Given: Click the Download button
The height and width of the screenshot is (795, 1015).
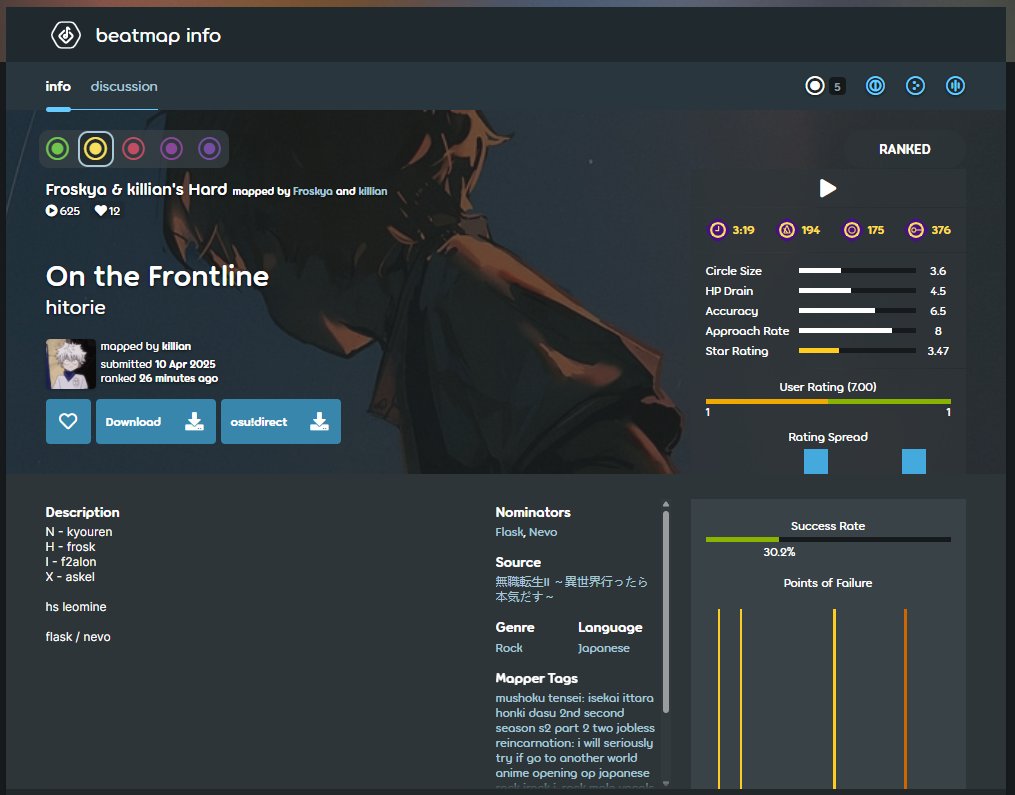Looking at the screenshot, I should (x=155, y=421).
